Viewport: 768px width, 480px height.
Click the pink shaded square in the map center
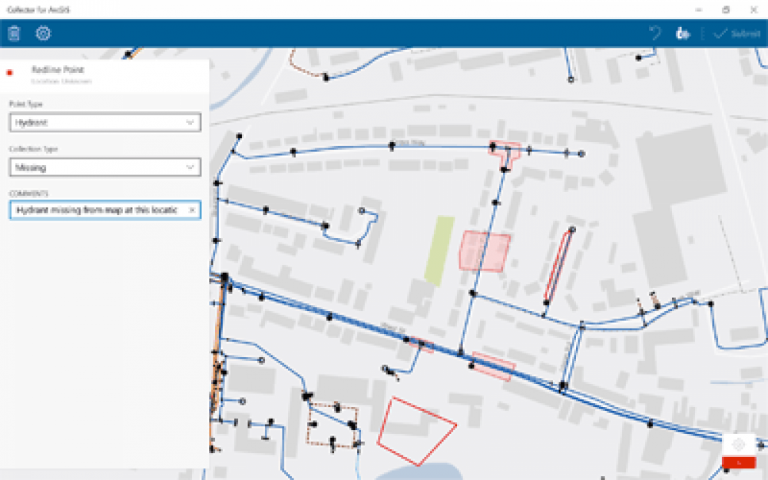pyautogui.click(x=484, y=251)
